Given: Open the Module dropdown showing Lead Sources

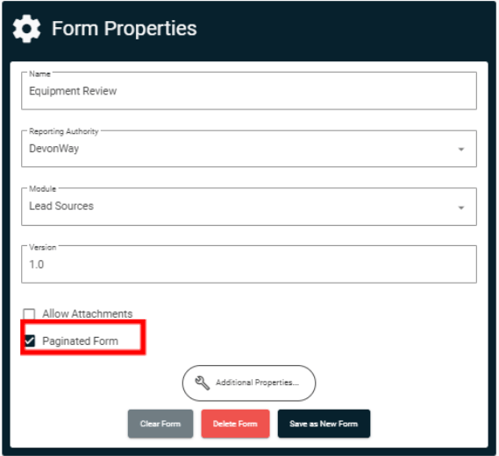Looking at the screenshot, I should tap(249, 207).
